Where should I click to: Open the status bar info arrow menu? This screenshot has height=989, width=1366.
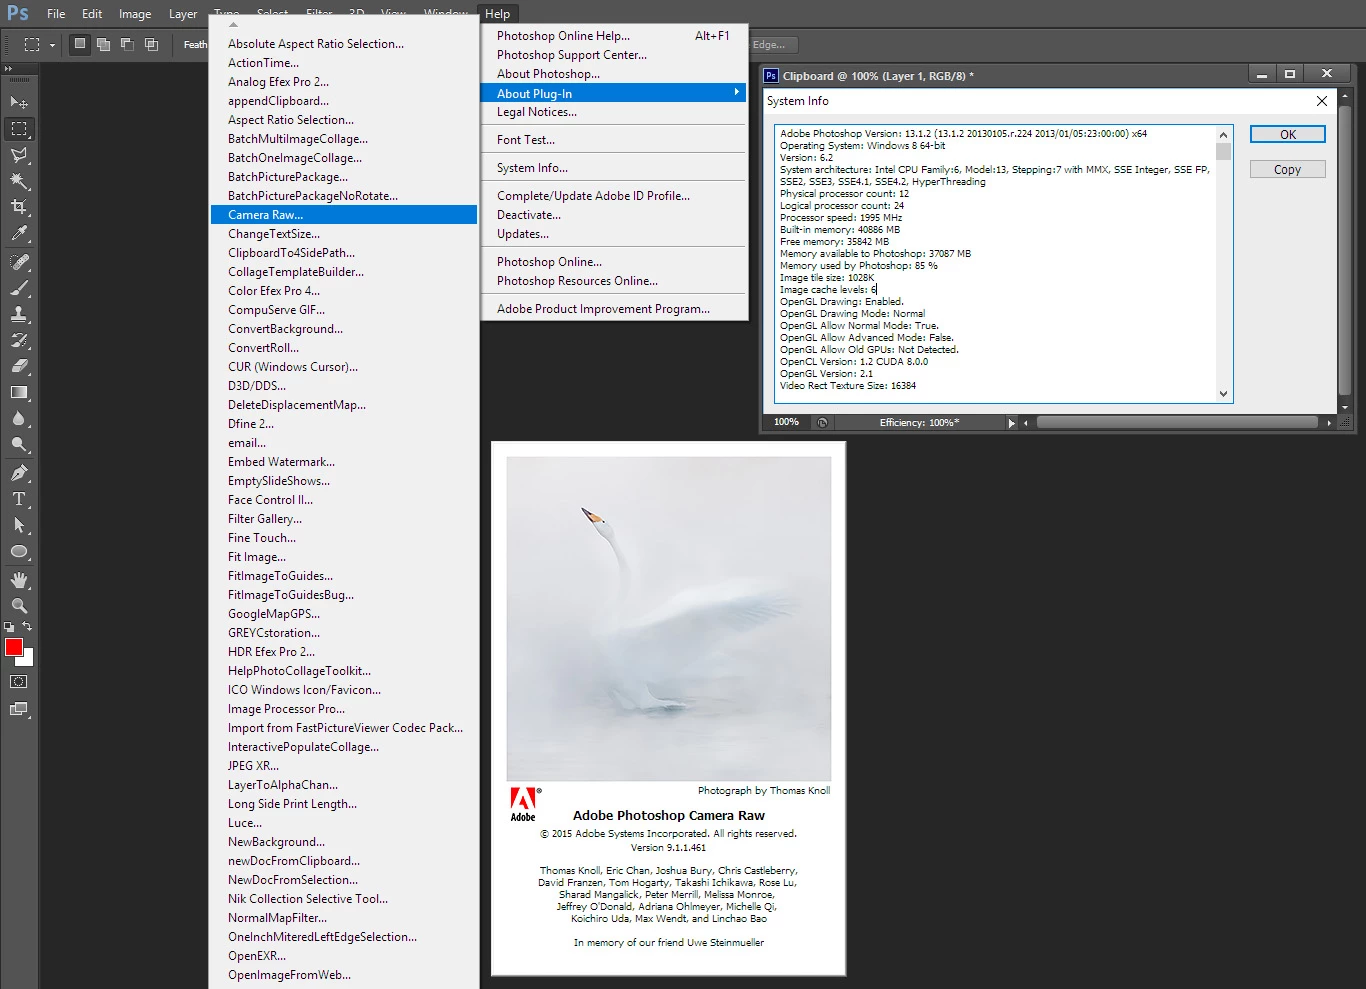point(1011,423)
